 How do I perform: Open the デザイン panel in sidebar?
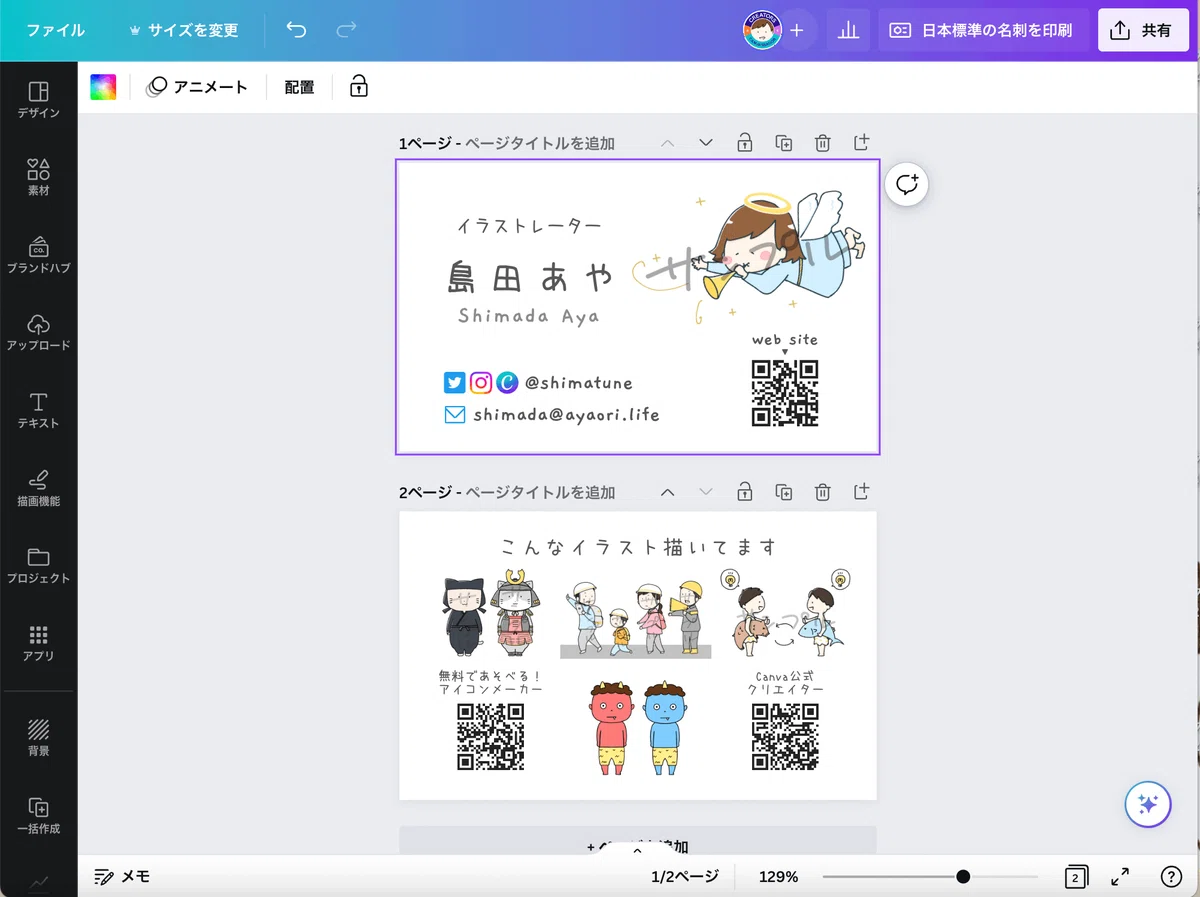tap(38, 101)
